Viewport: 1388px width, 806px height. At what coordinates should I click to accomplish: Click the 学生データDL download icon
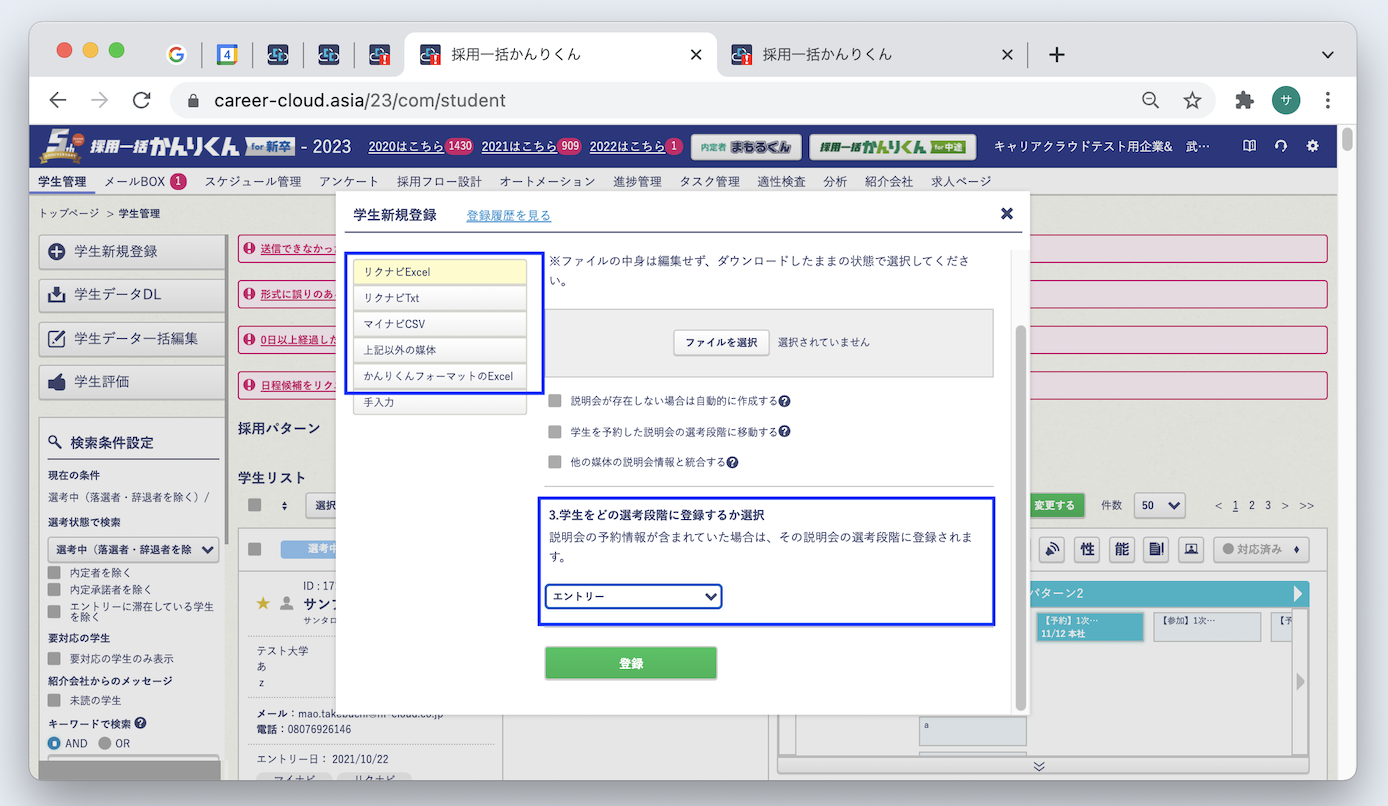pos(56,296)
